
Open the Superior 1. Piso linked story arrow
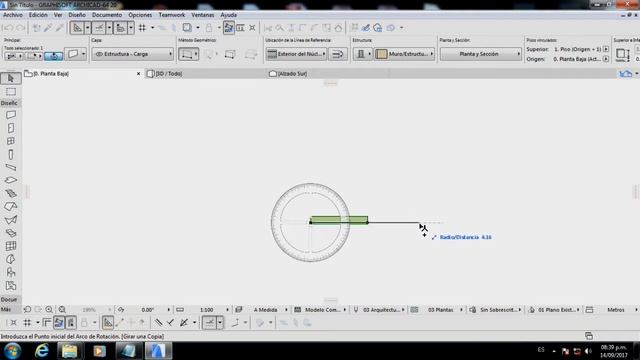tap(606, 49)
